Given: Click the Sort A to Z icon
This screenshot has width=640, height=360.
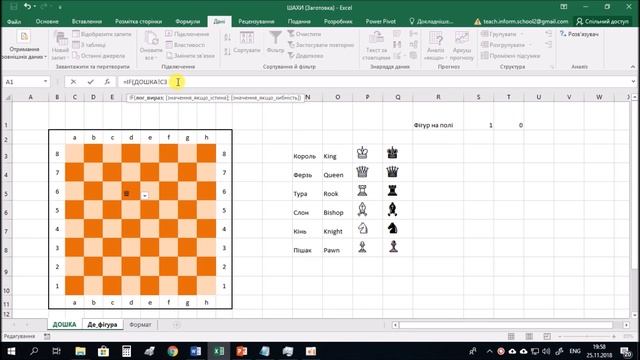Looking at the screenshot, I should [227, 38].
